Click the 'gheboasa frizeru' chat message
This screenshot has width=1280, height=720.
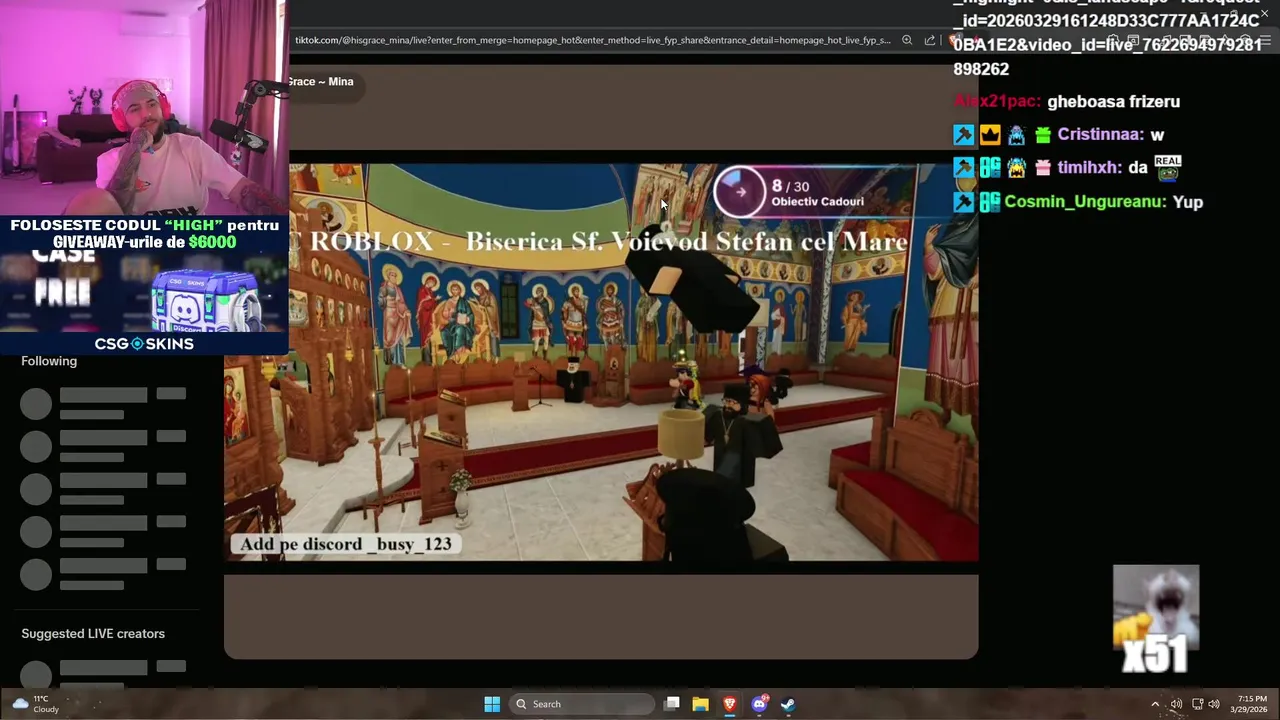pos(1113,102)
